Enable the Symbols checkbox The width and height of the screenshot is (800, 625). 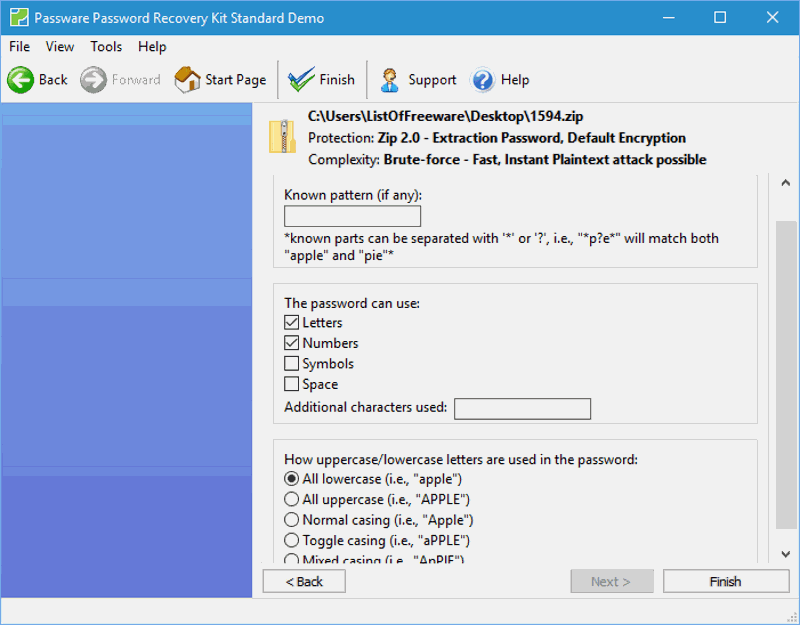(x=291, y=363)
